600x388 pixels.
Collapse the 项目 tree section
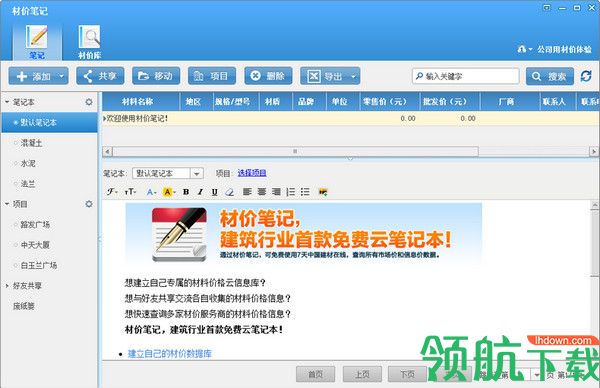(7, 204)
